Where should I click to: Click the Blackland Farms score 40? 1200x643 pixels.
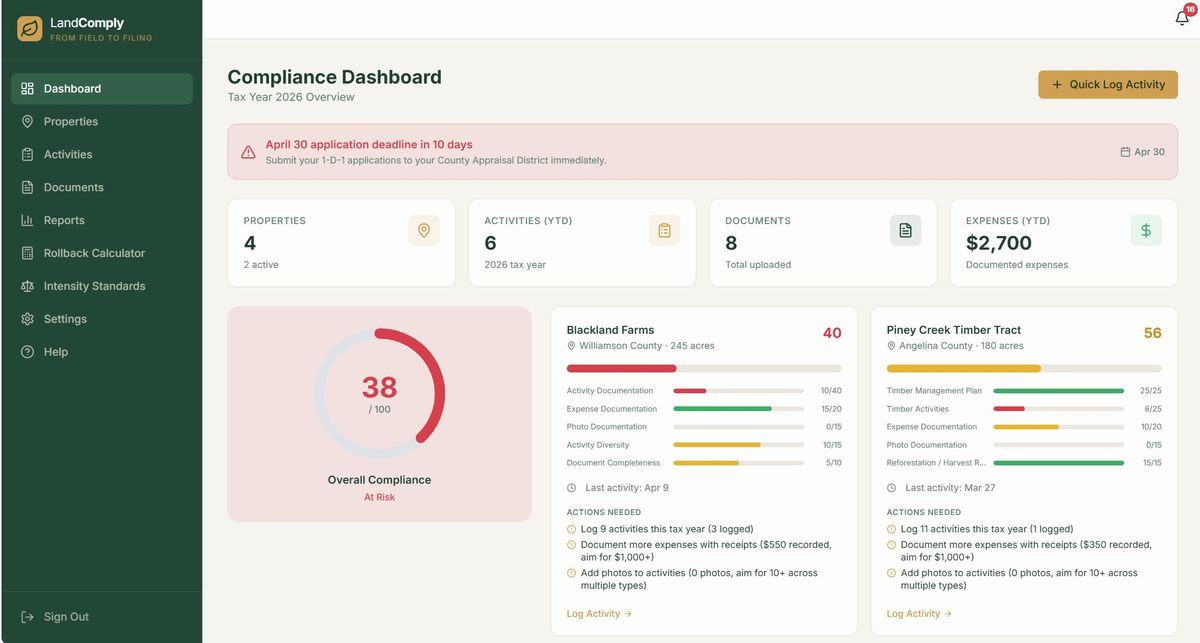(832, 333)
